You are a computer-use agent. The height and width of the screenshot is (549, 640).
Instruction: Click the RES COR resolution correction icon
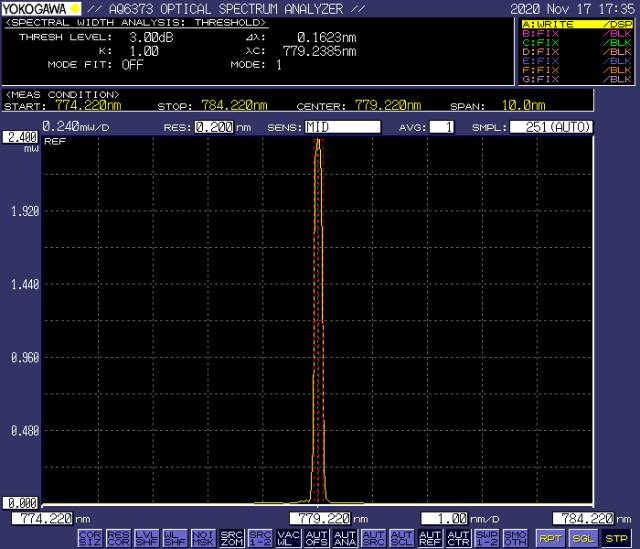(x=118, y=539)
